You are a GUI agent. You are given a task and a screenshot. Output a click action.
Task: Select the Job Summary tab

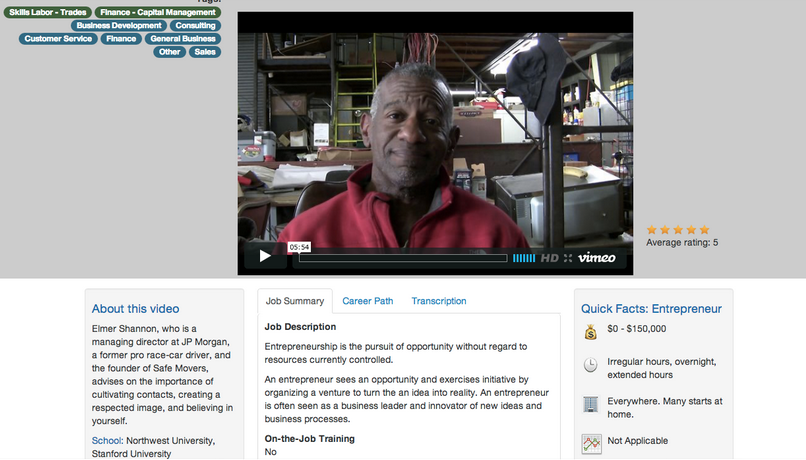pyautogui.click(x=294, y=301)
